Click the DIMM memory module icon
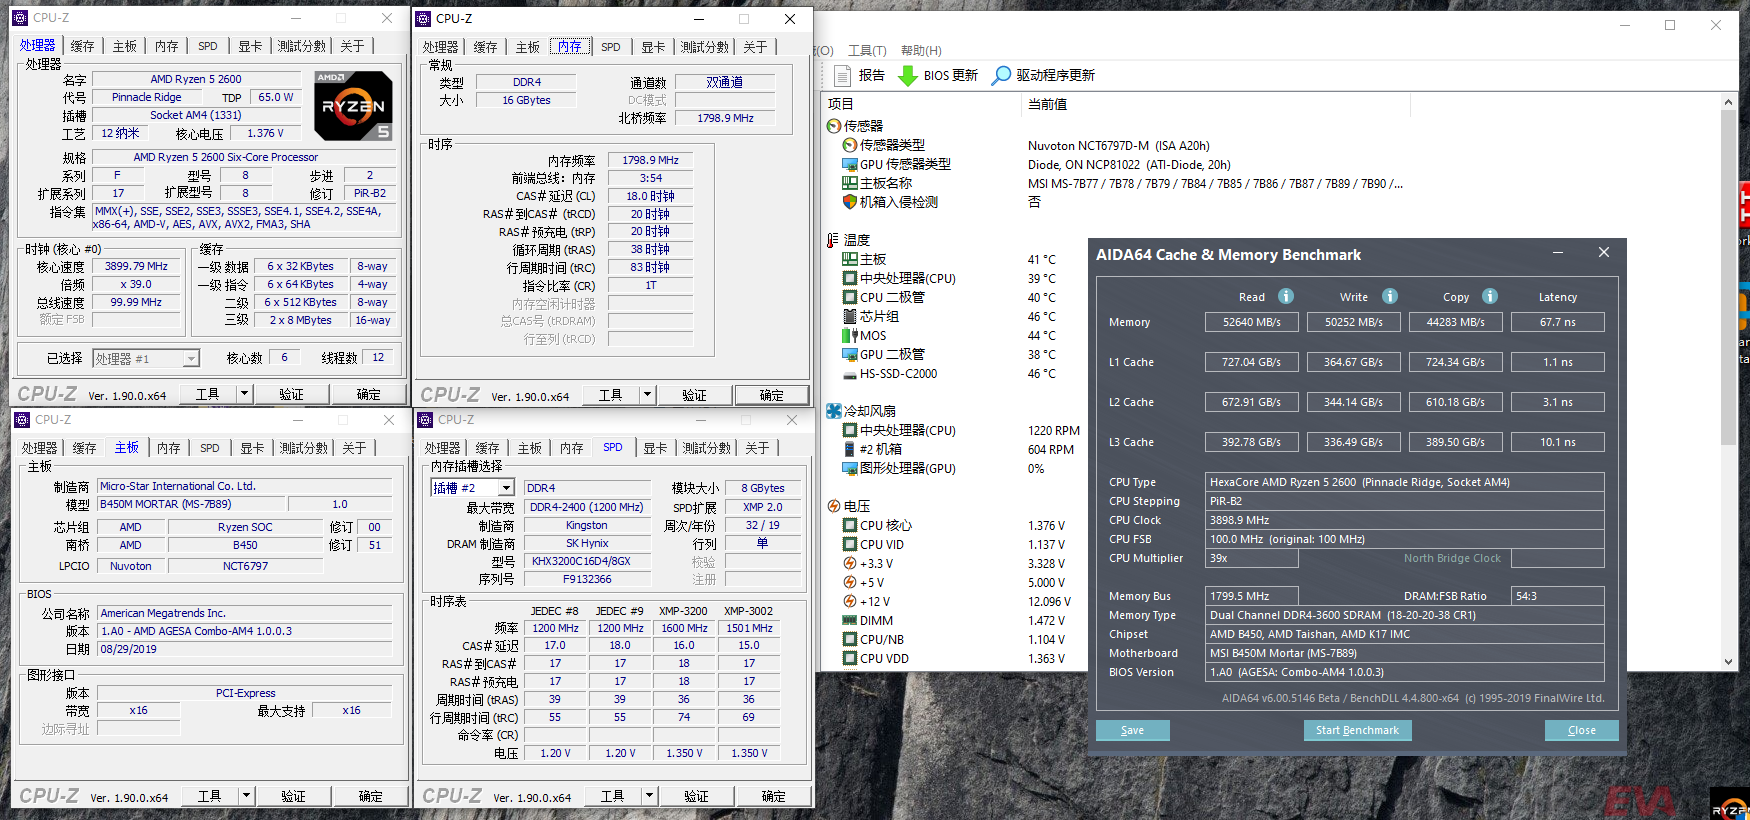 (850, 620)
